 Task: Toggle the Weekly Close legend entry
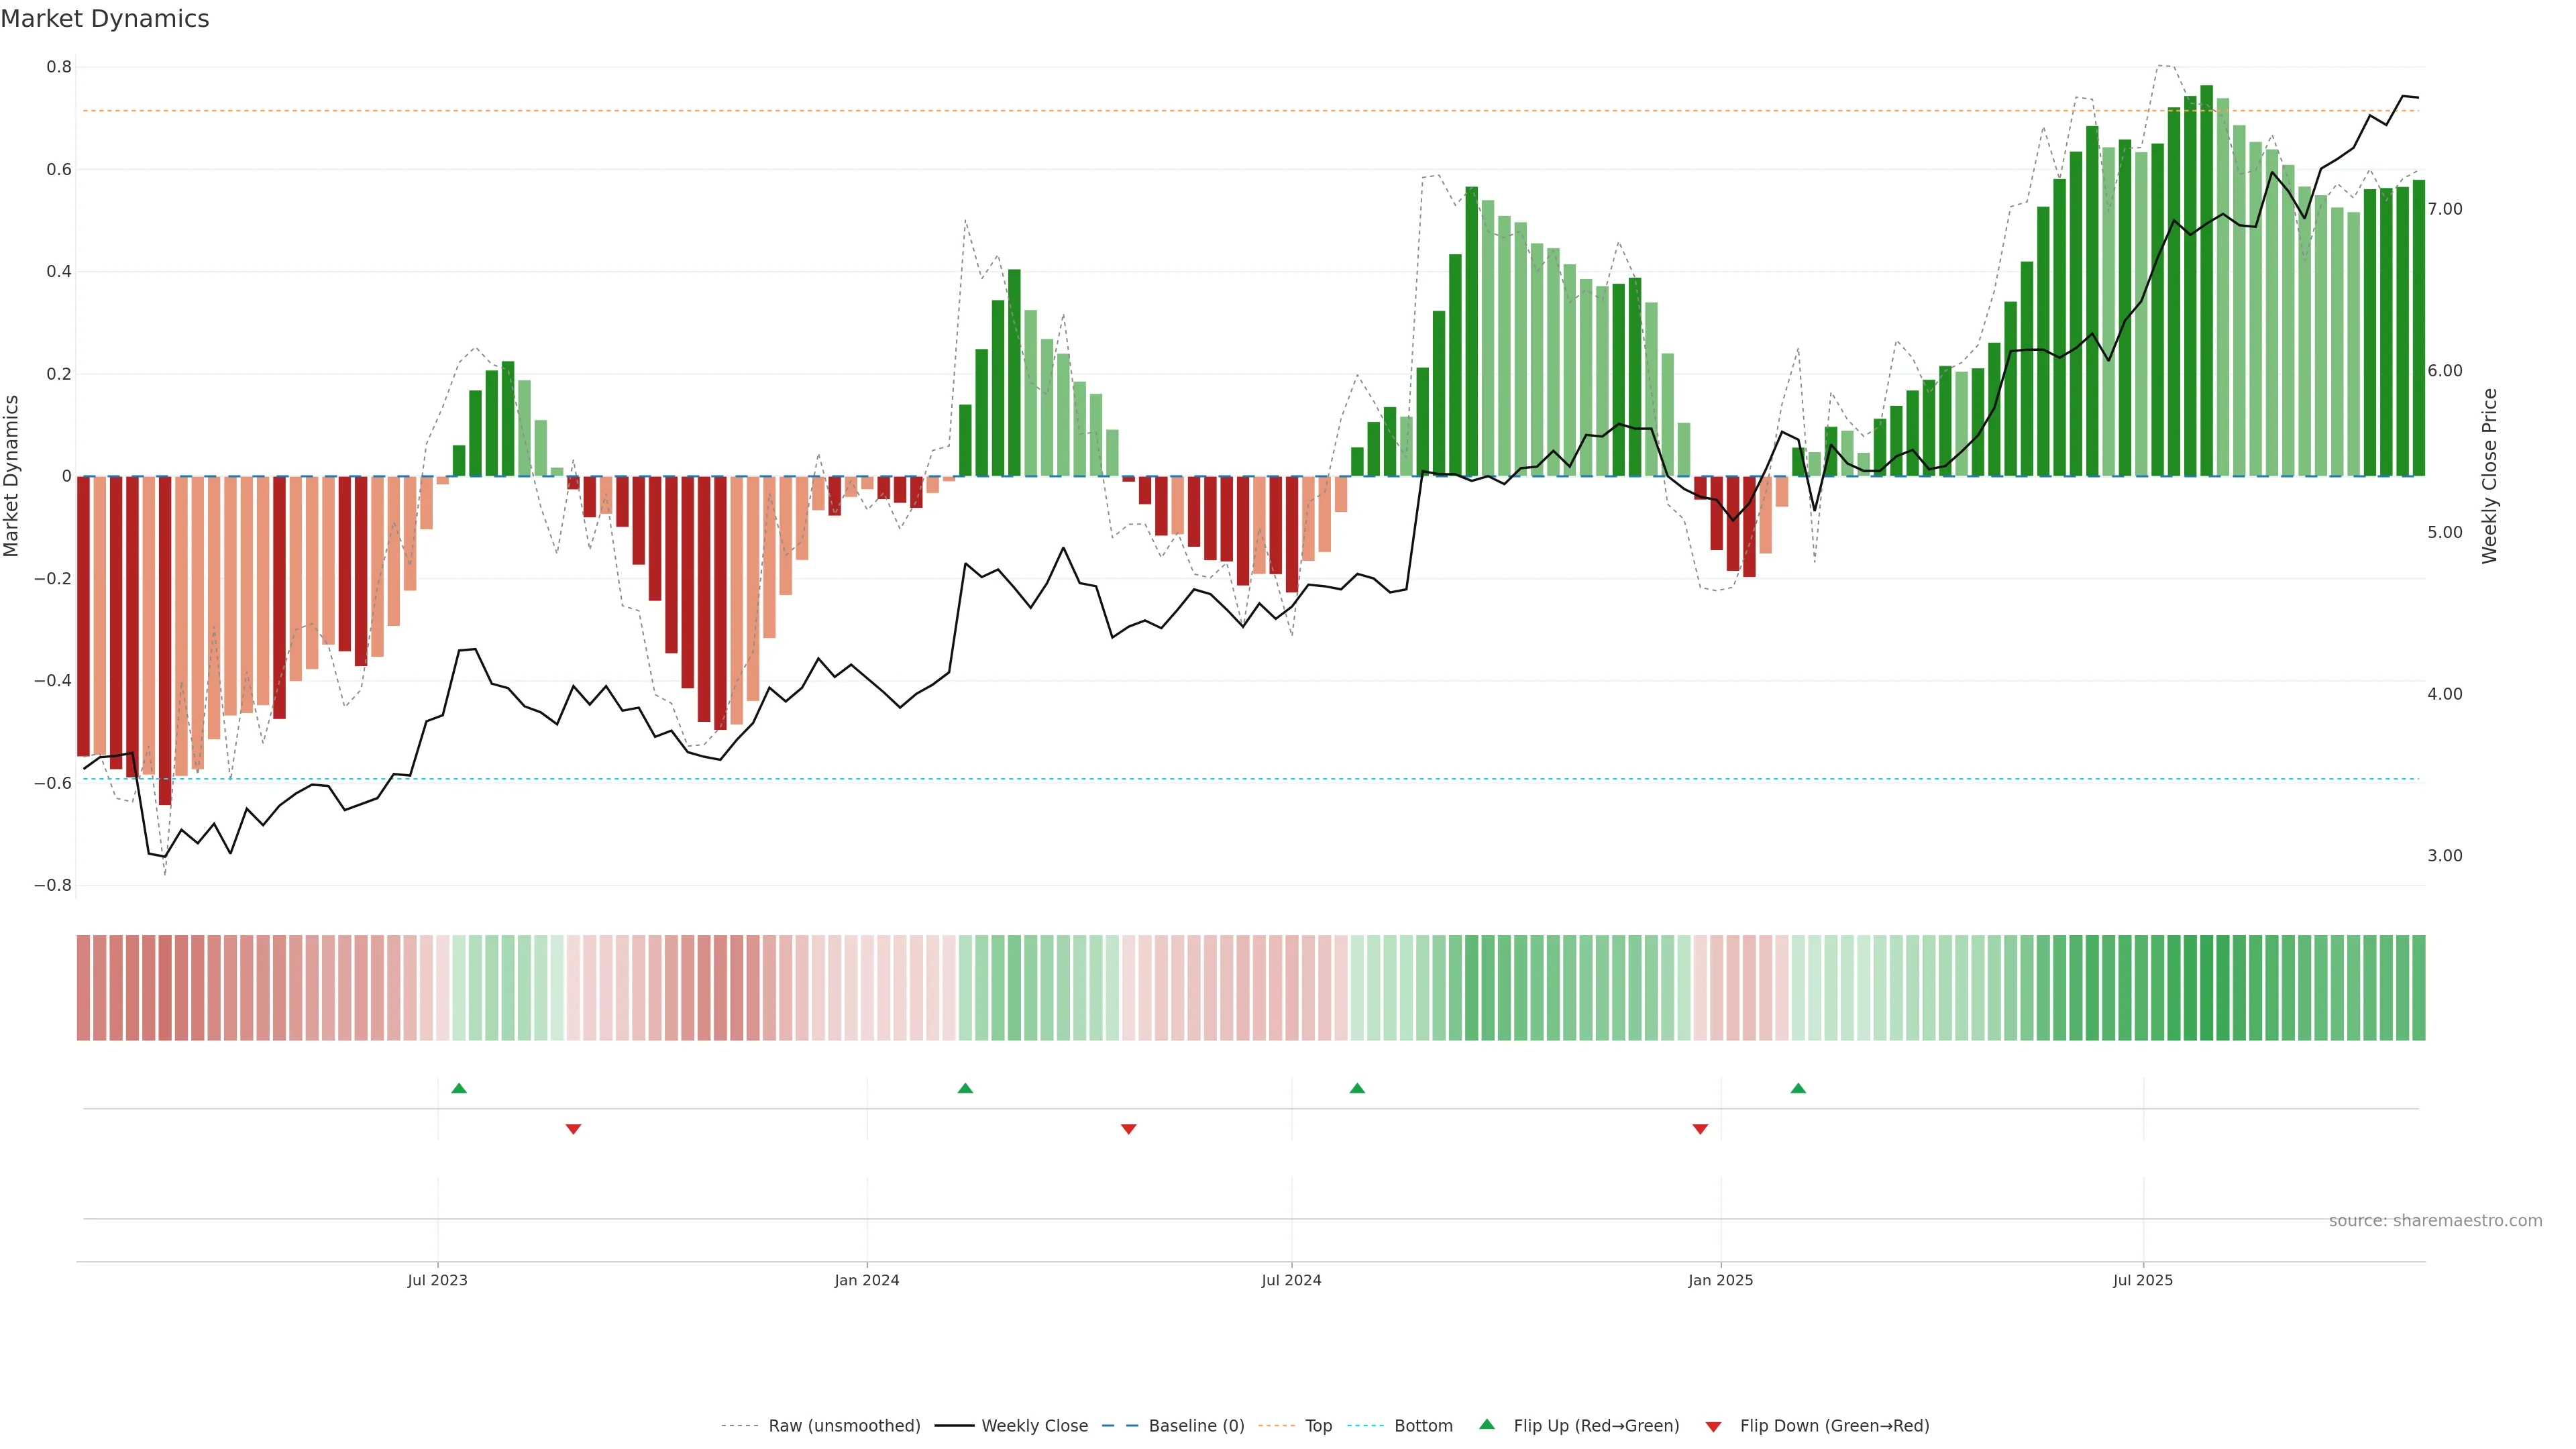[x=1034, y=1426]
